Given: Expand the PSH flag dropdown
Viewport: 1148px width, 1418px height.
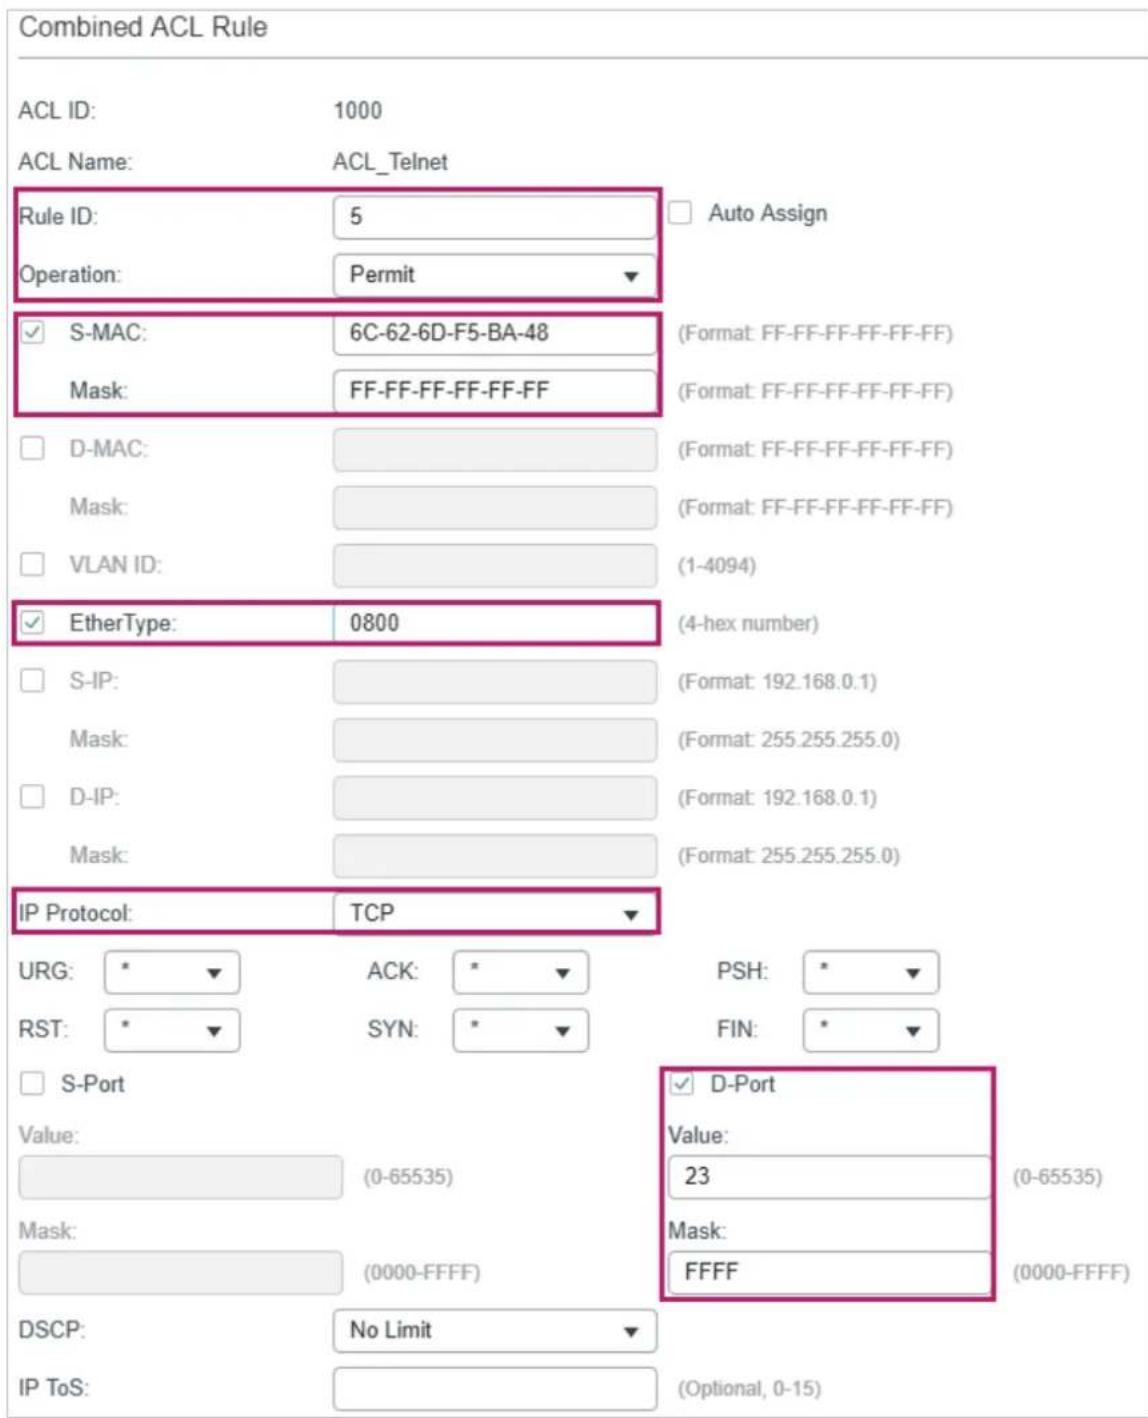Looking at the screenshot, I should click(x=870, y=972).
